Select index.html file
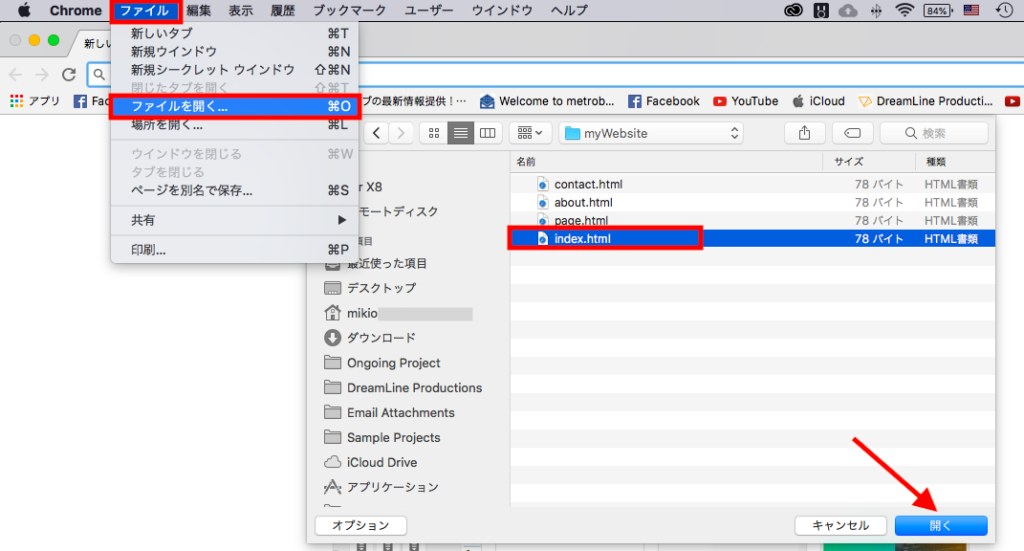 point(752,239)
